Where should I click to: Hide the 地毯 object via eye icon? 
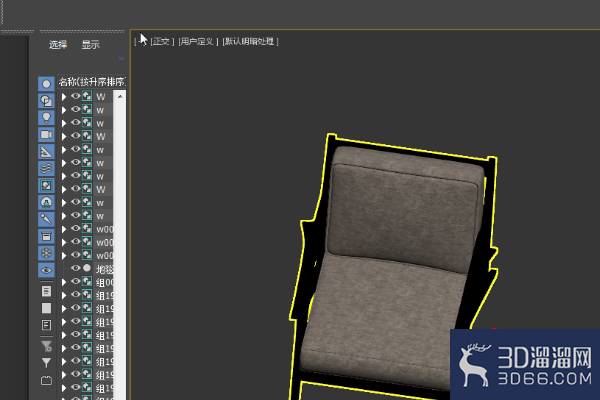point(75,268)
